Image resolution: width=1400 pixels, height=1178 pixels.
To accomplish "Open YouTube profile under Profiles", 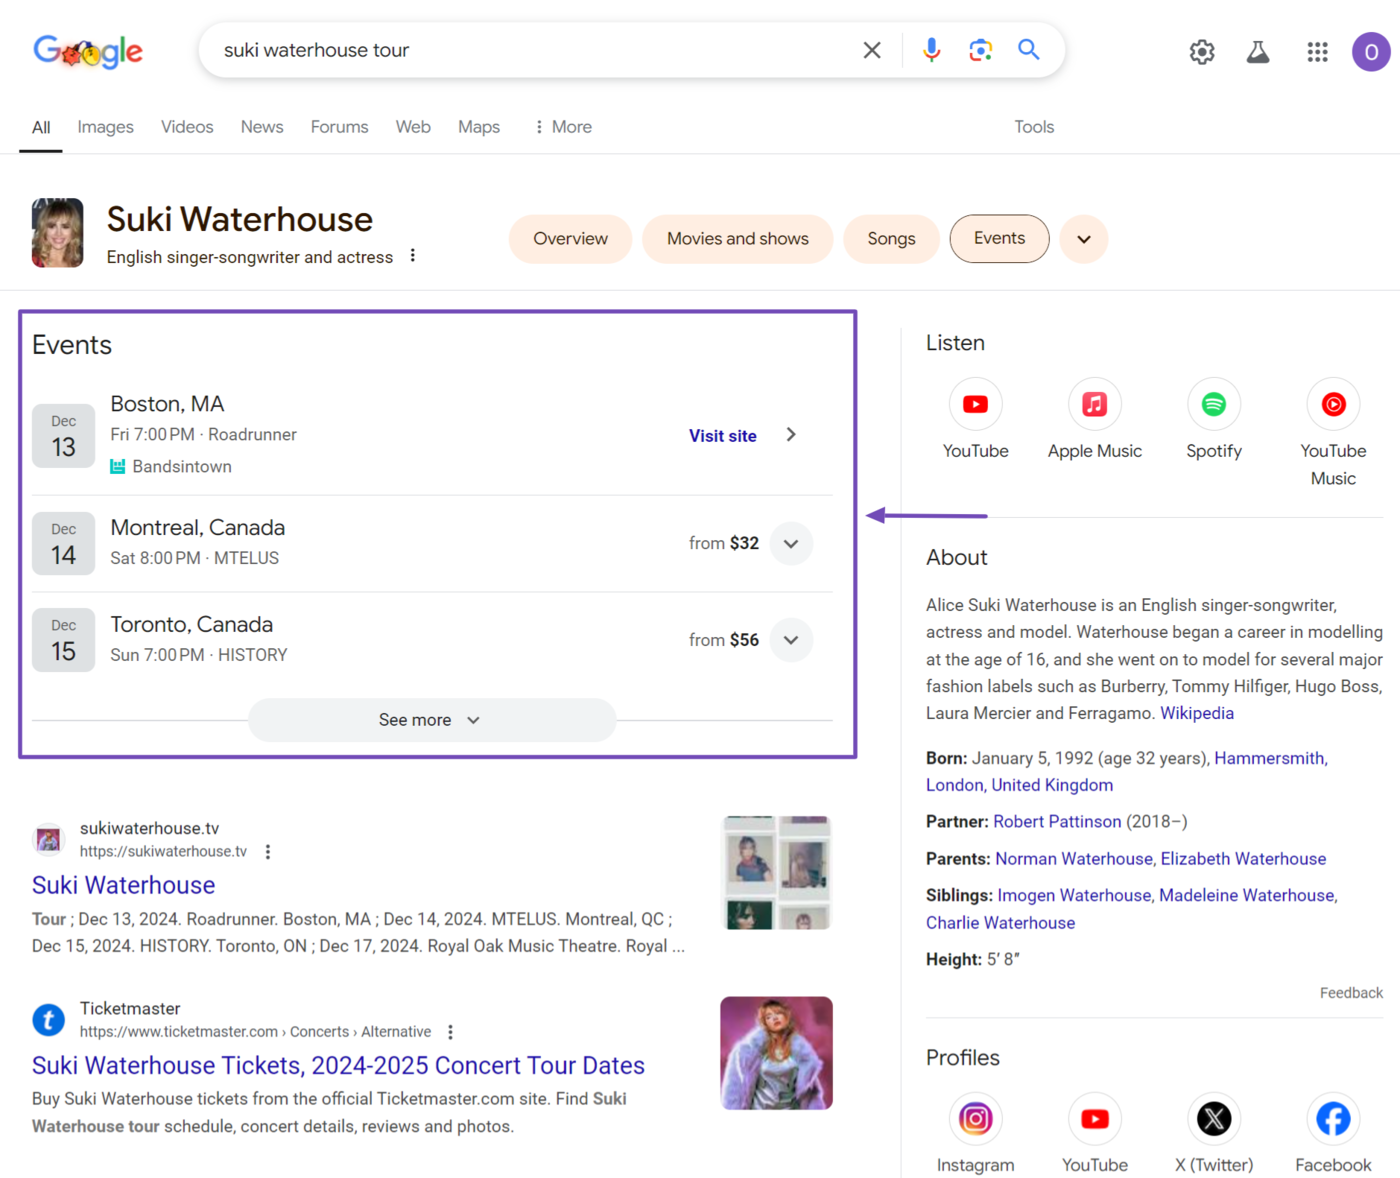I will [1094, 1134].
